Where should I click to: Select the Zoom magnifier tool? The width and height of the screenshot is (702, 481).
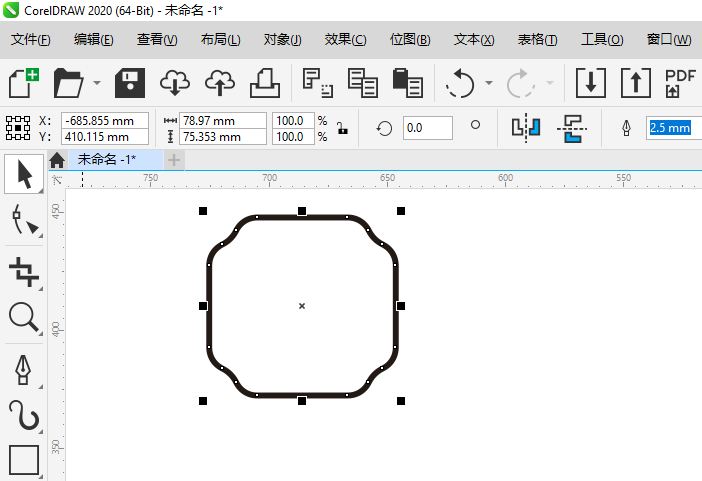pyautogui.click(x=24, y=317)
